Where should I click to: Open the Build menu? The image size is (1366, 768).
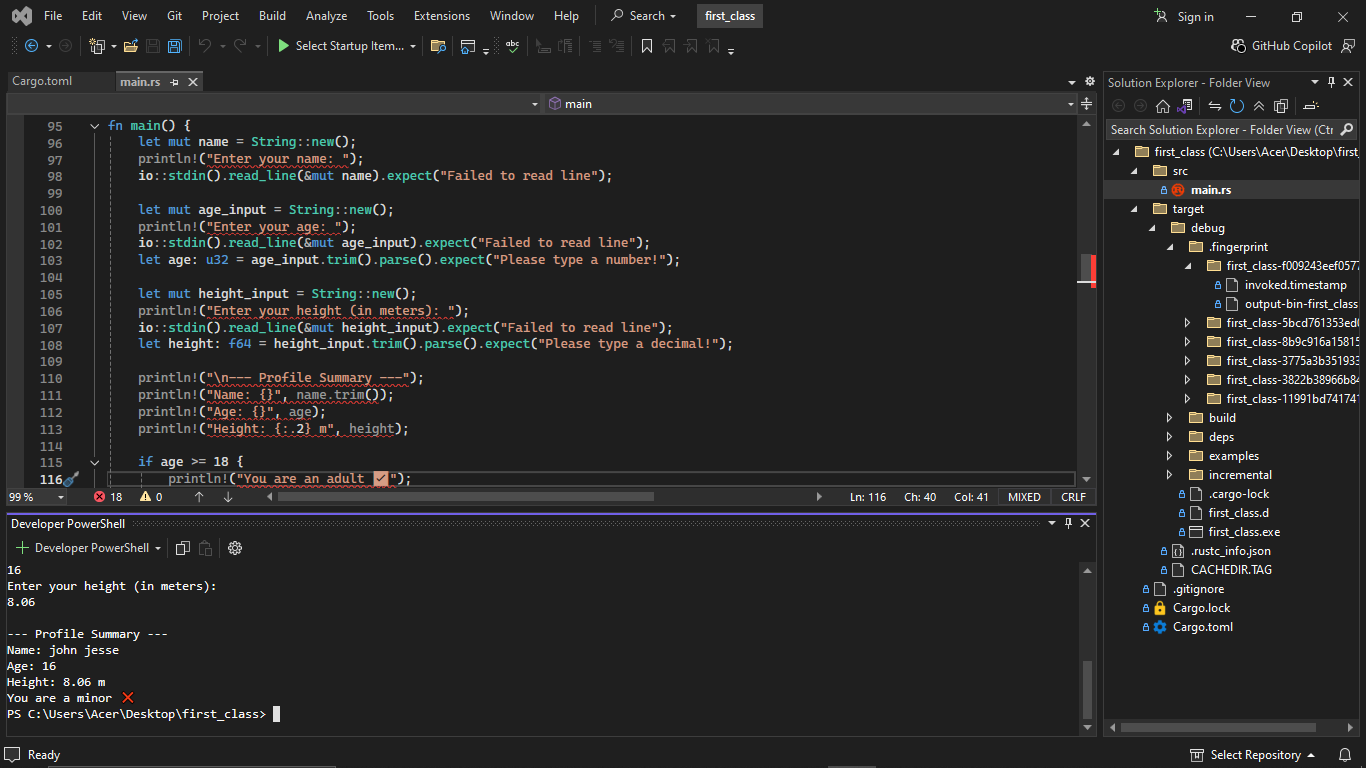click(x=272, y=16)
